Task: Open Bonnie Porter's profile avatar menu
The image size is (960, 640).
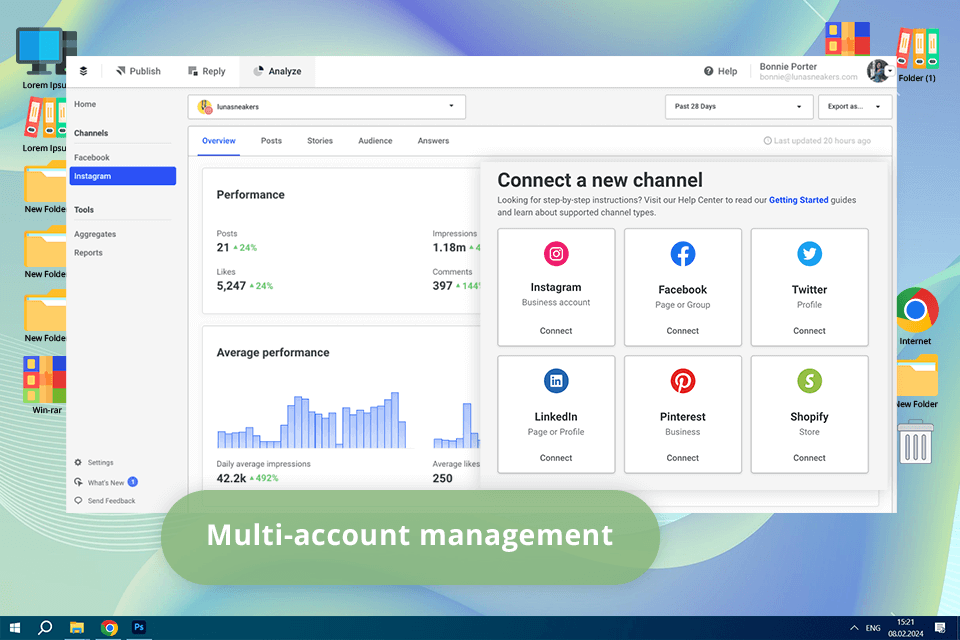Action: tap(878, 71)
